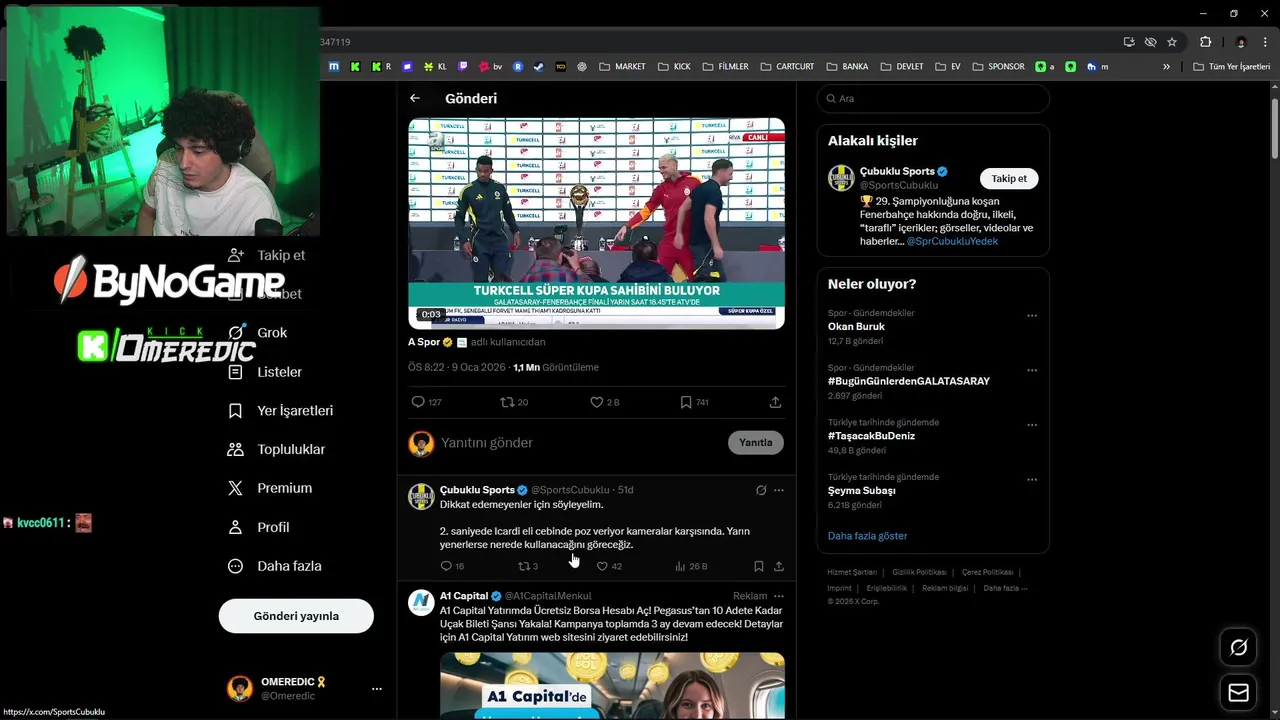Screen dimensions: 1280x720
Task: Share the Çubuklu Sports reply
Action: tap(778, 566)
